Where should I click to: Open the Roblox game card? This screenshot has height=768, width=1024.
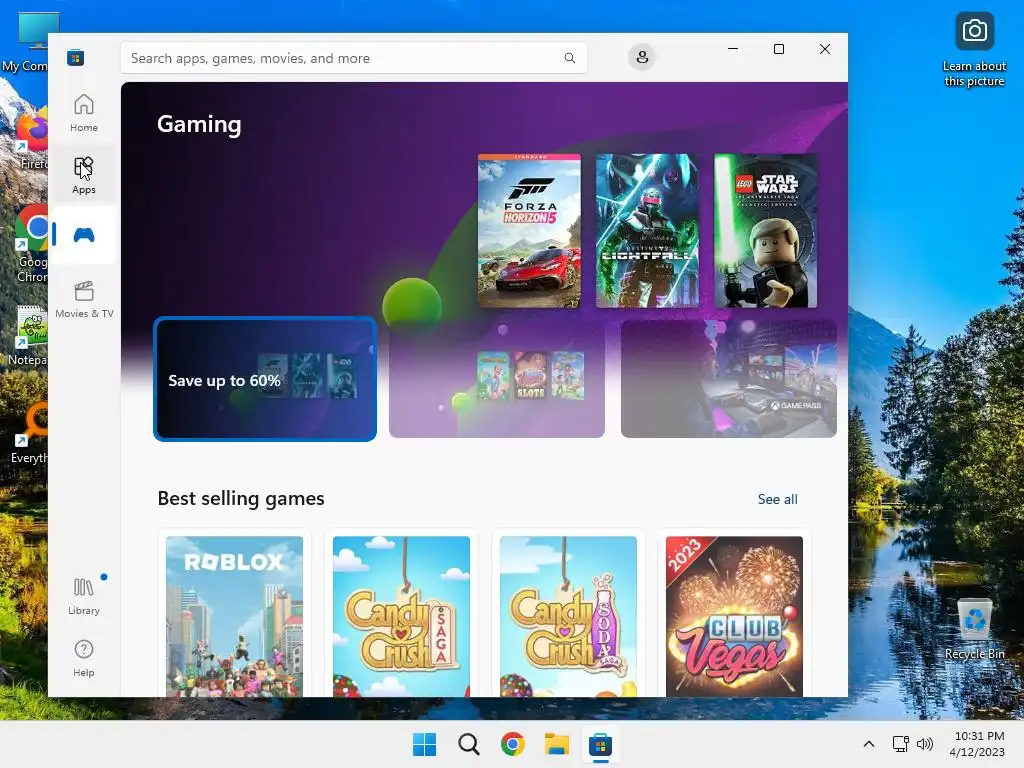pyautogui.click(x=234, y=614)
